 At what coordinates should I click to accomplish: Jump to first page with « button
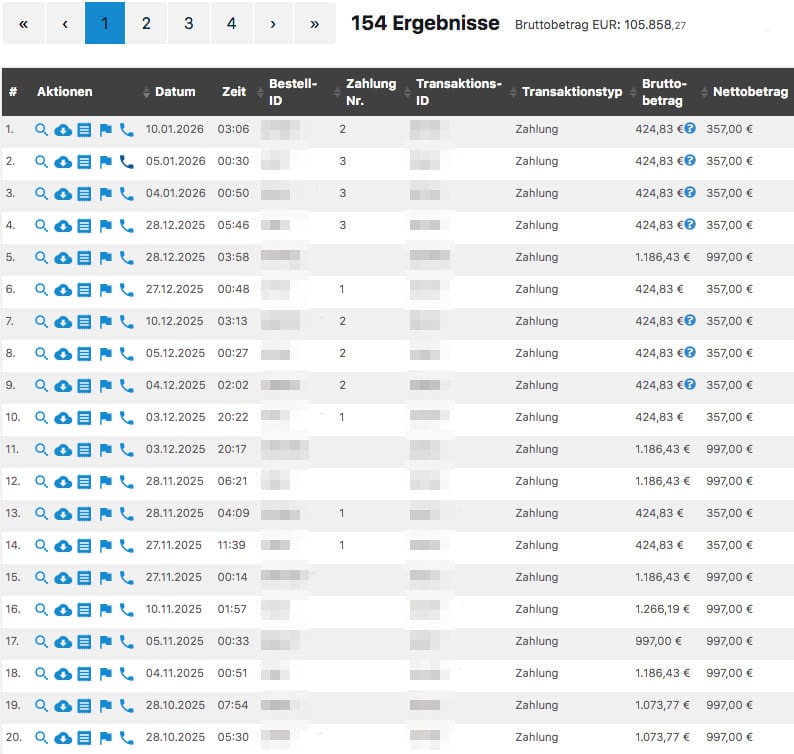pos(23,23)
